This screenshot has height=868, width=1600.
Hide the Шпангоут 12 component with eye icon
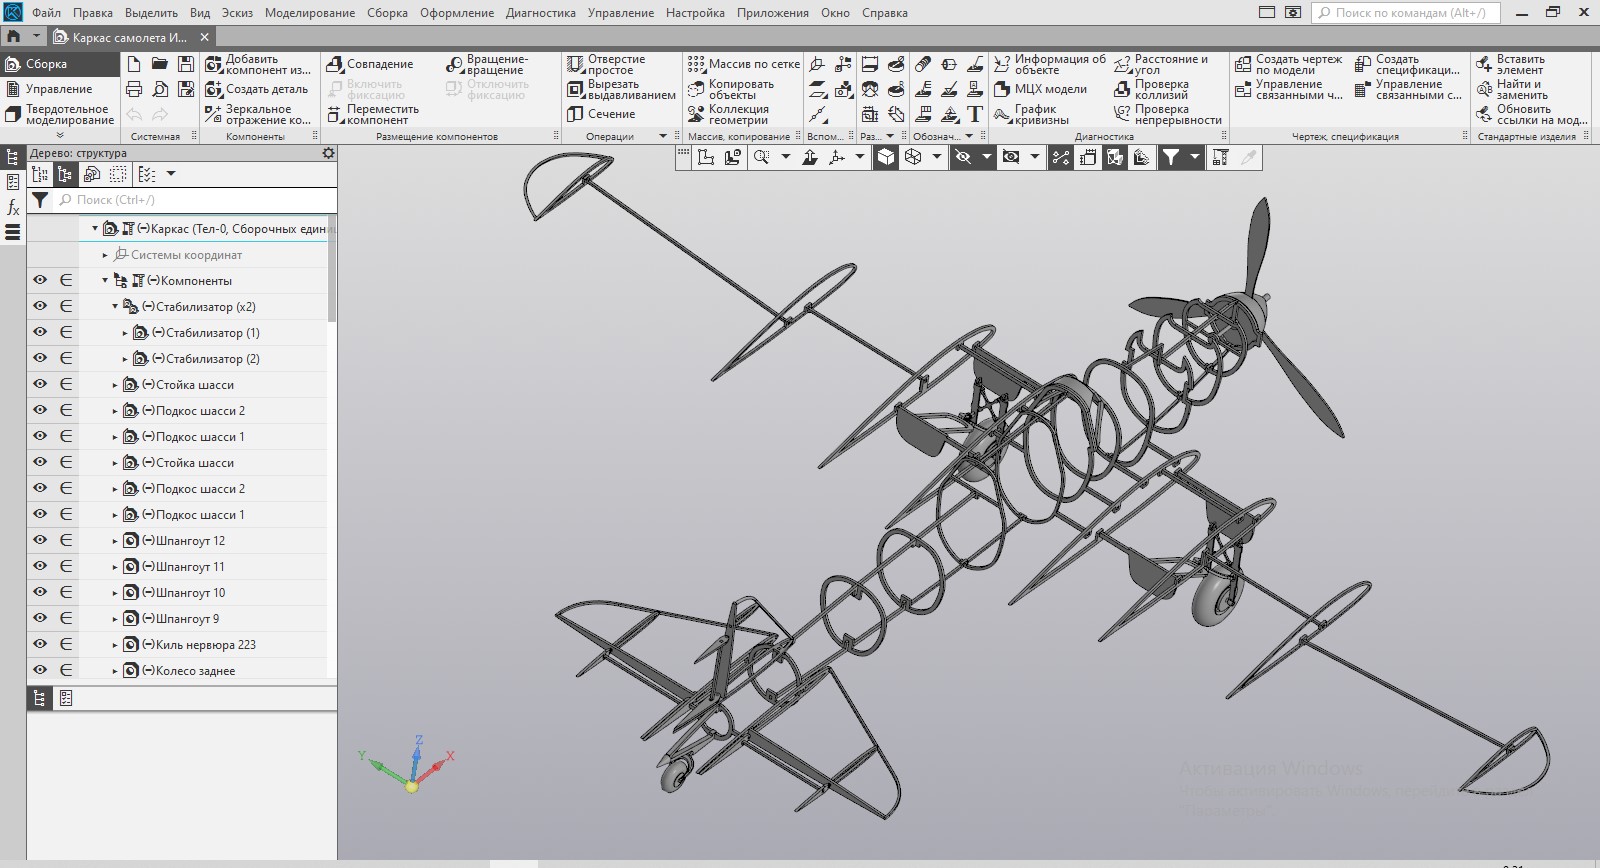pyautogui.click(x=40, y=541)
